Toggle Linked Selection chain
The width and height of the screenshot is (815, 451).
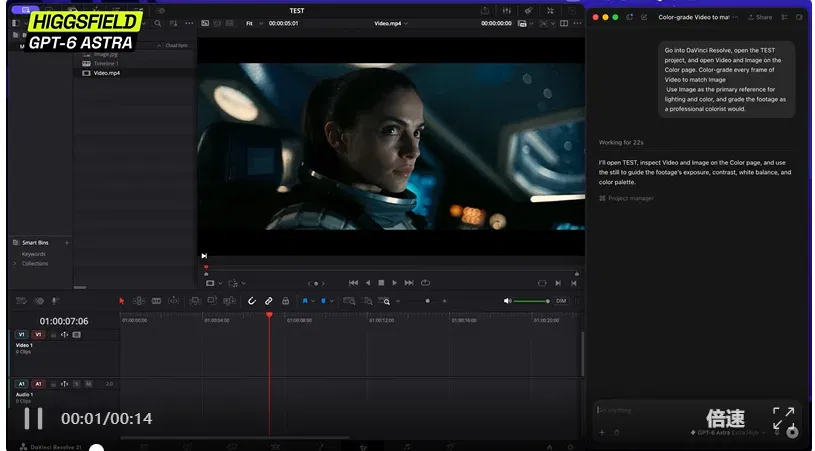(268, 301)
